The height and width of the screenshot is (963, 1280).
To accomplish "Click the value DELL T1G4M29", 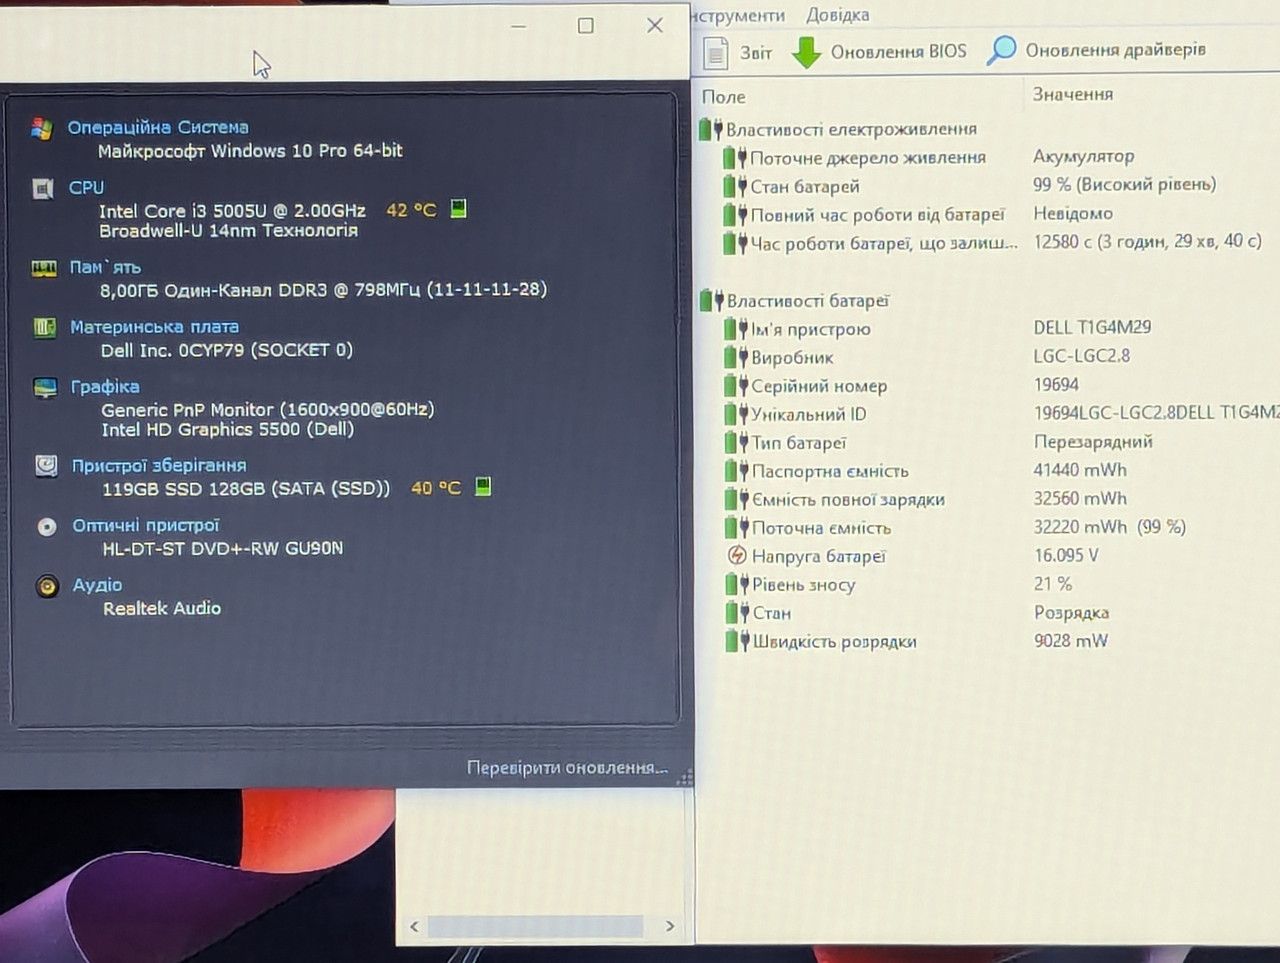I will coord(1092,327).
